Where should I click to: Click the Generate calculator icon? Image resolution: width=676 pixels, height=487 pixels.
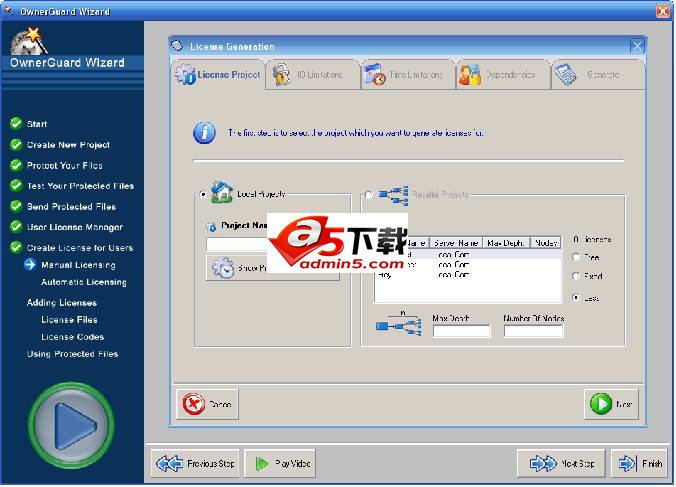565,75
